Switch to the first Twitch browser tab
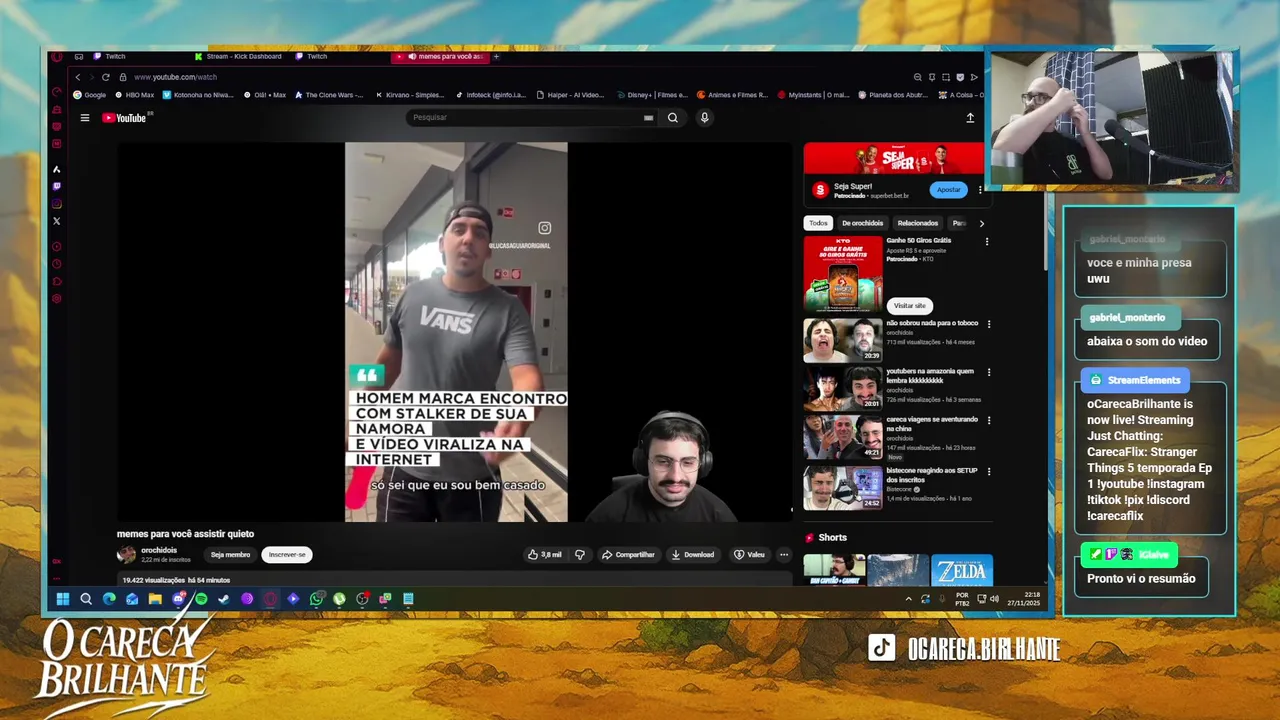The width and height of the screenshot is (1280, 720). tap(111, 56)
